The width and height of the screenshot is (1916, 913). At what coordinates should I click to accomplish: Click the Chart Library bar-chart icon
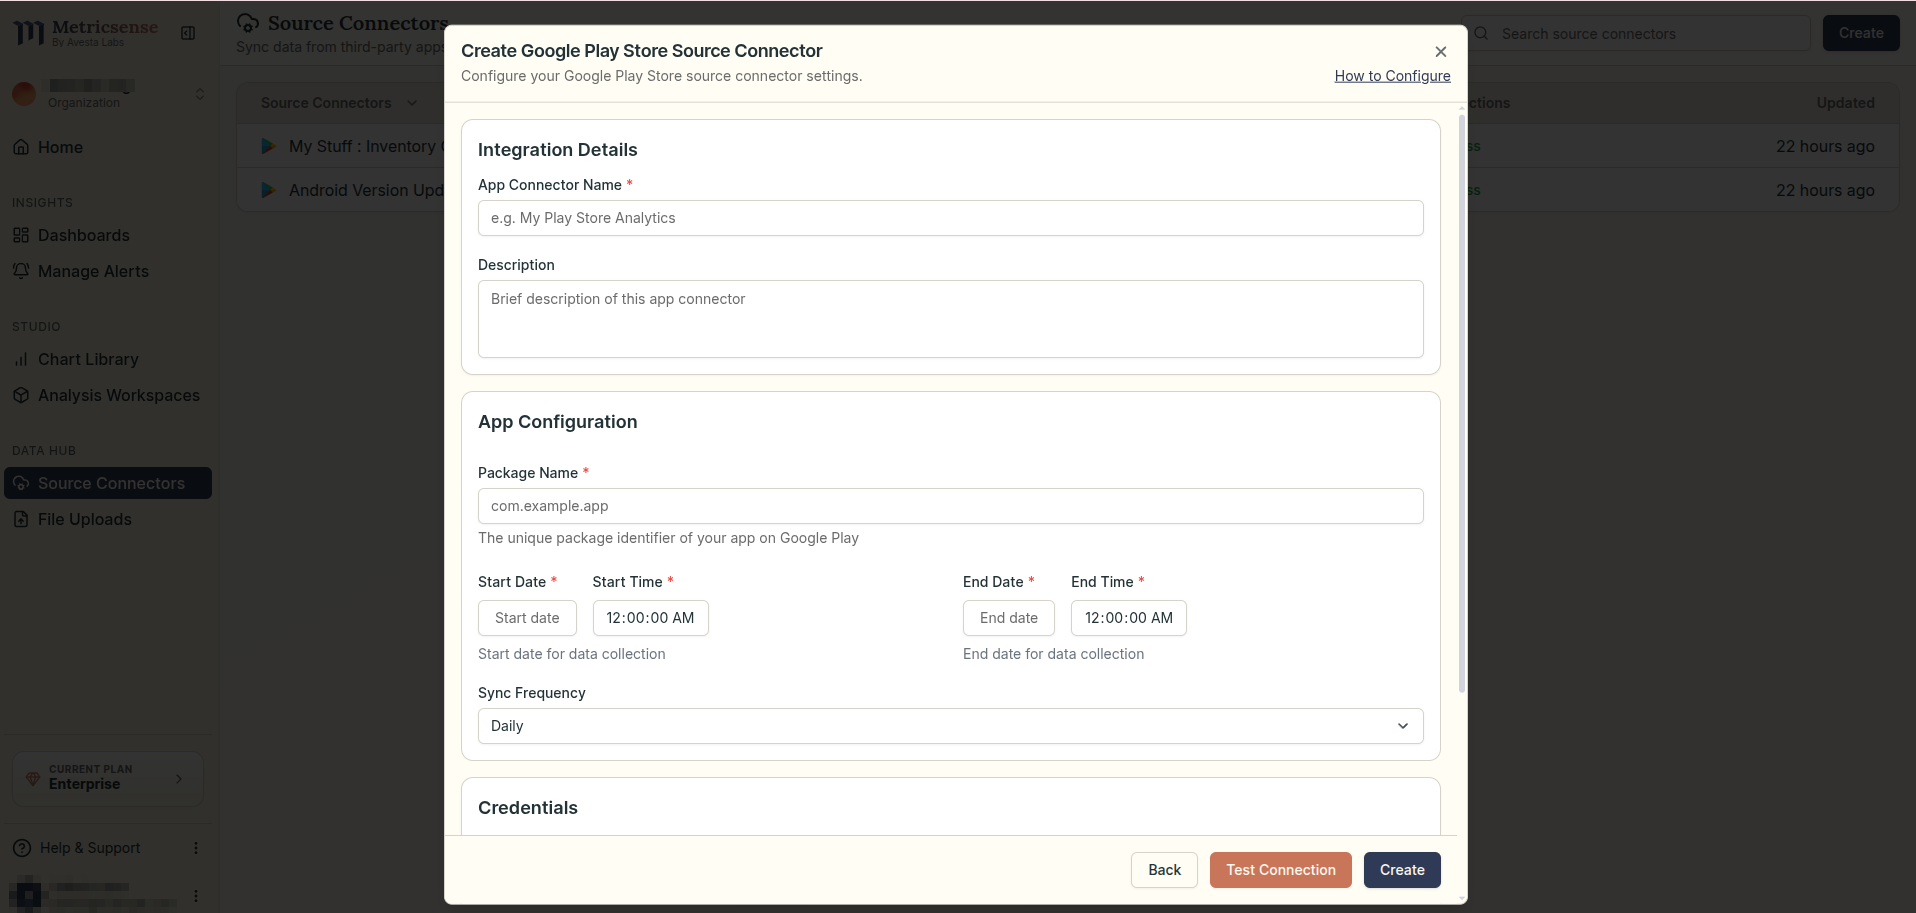(x=21, y=359)
